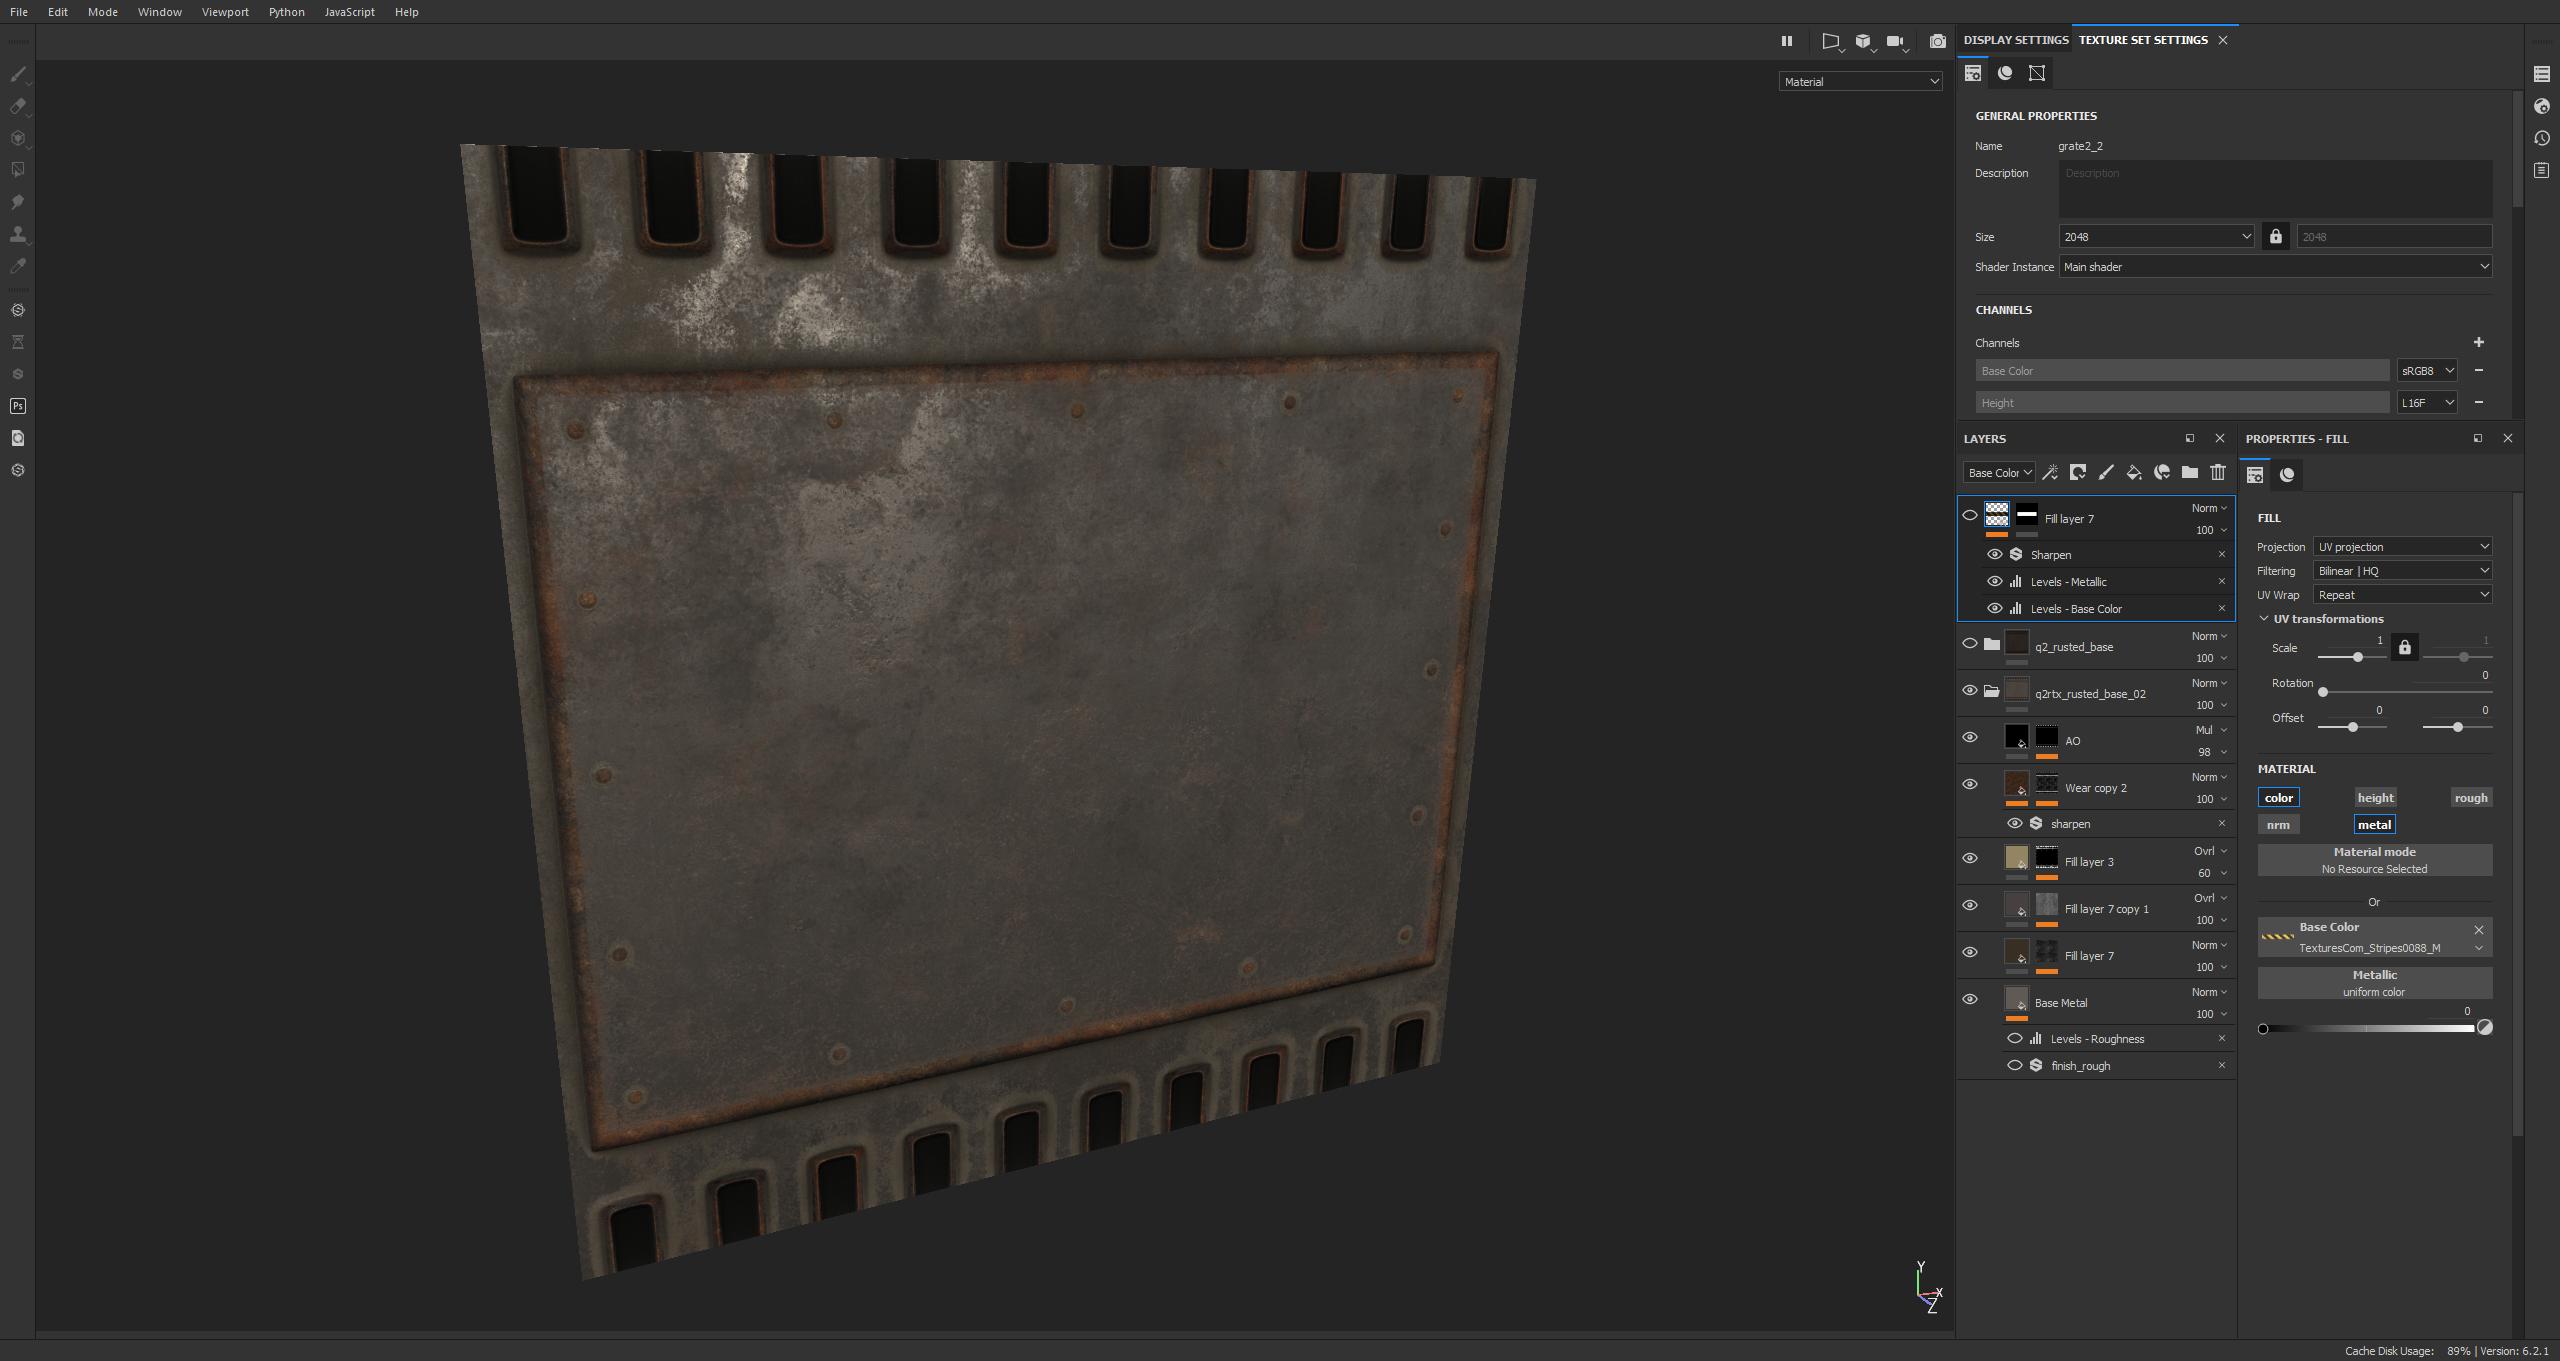Open the 3D cube viewport mode icon
Image resolution: width=2560 pixels, height=1361 pixels.
tap(1864, 41)
